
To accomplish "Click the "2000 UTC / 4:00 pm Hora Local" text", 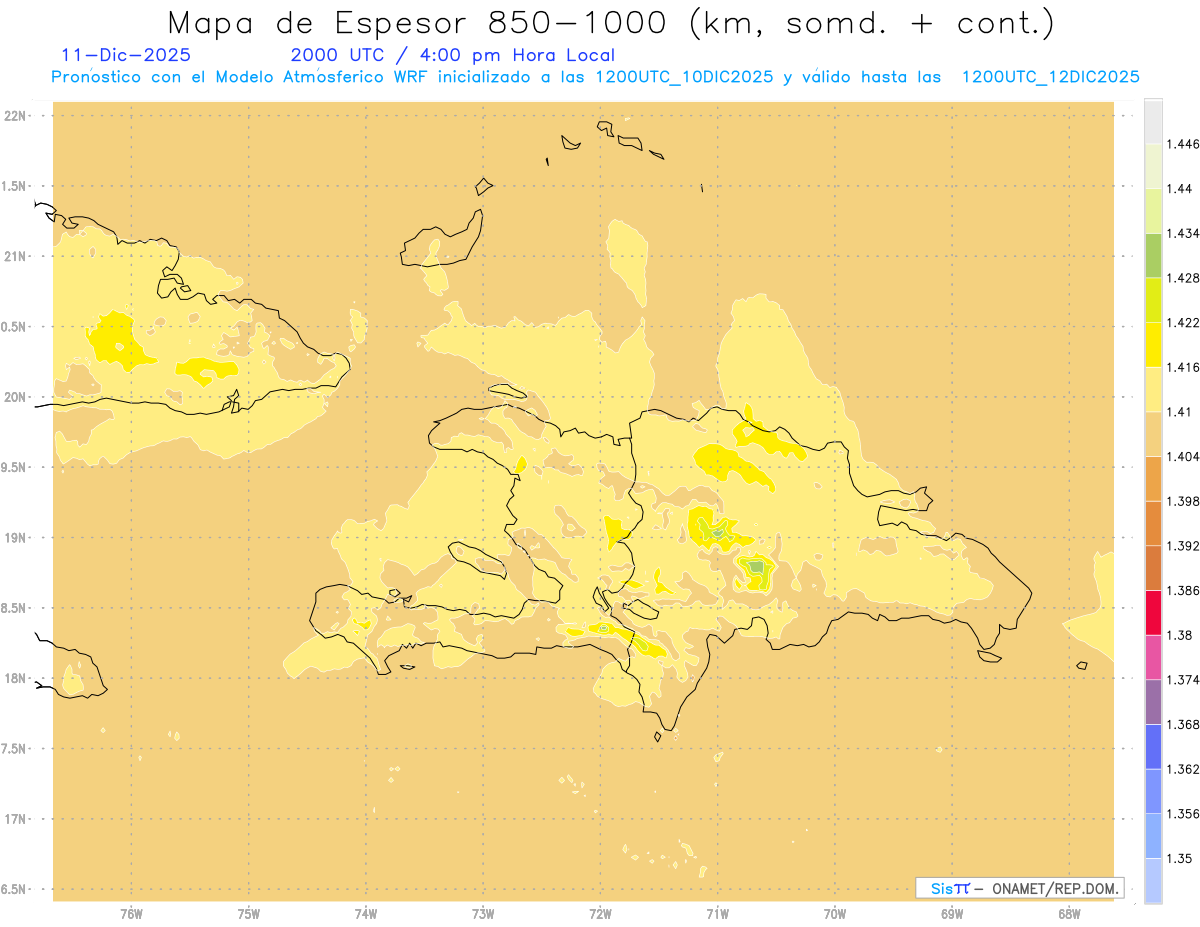I will click(x=453, y=55).
